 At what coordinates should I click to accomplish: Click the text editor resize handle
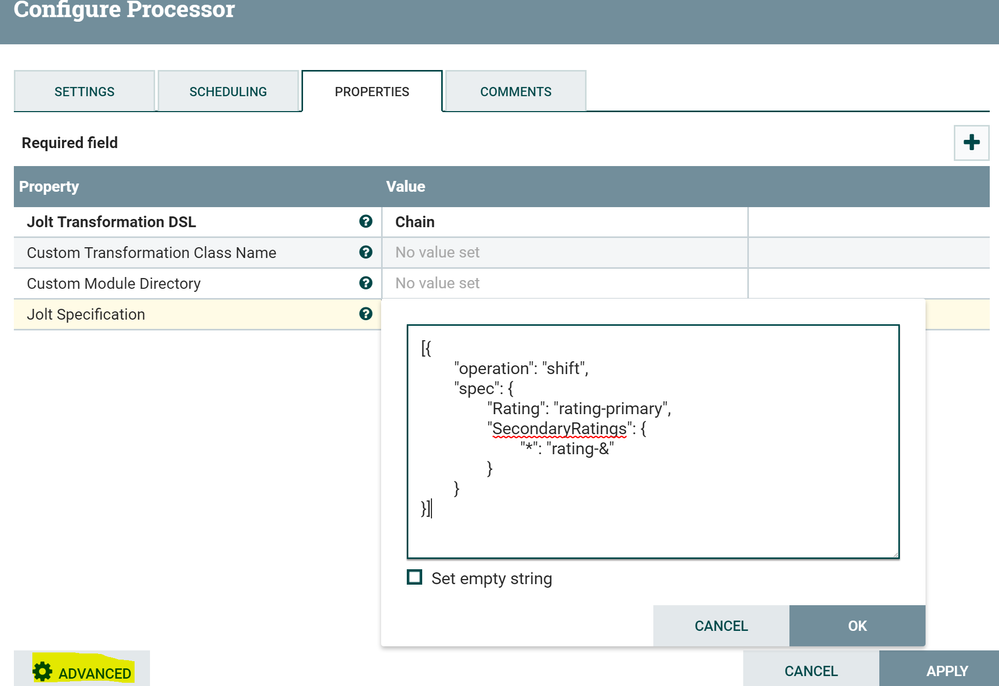(x=895, y=553)
